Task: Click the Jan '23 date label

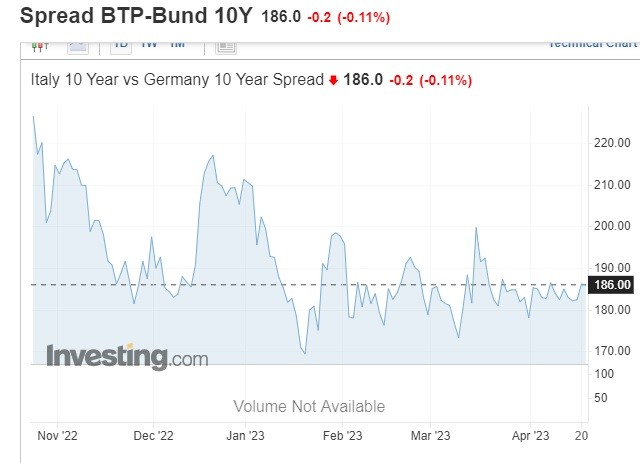Action: tap(246, 435)
